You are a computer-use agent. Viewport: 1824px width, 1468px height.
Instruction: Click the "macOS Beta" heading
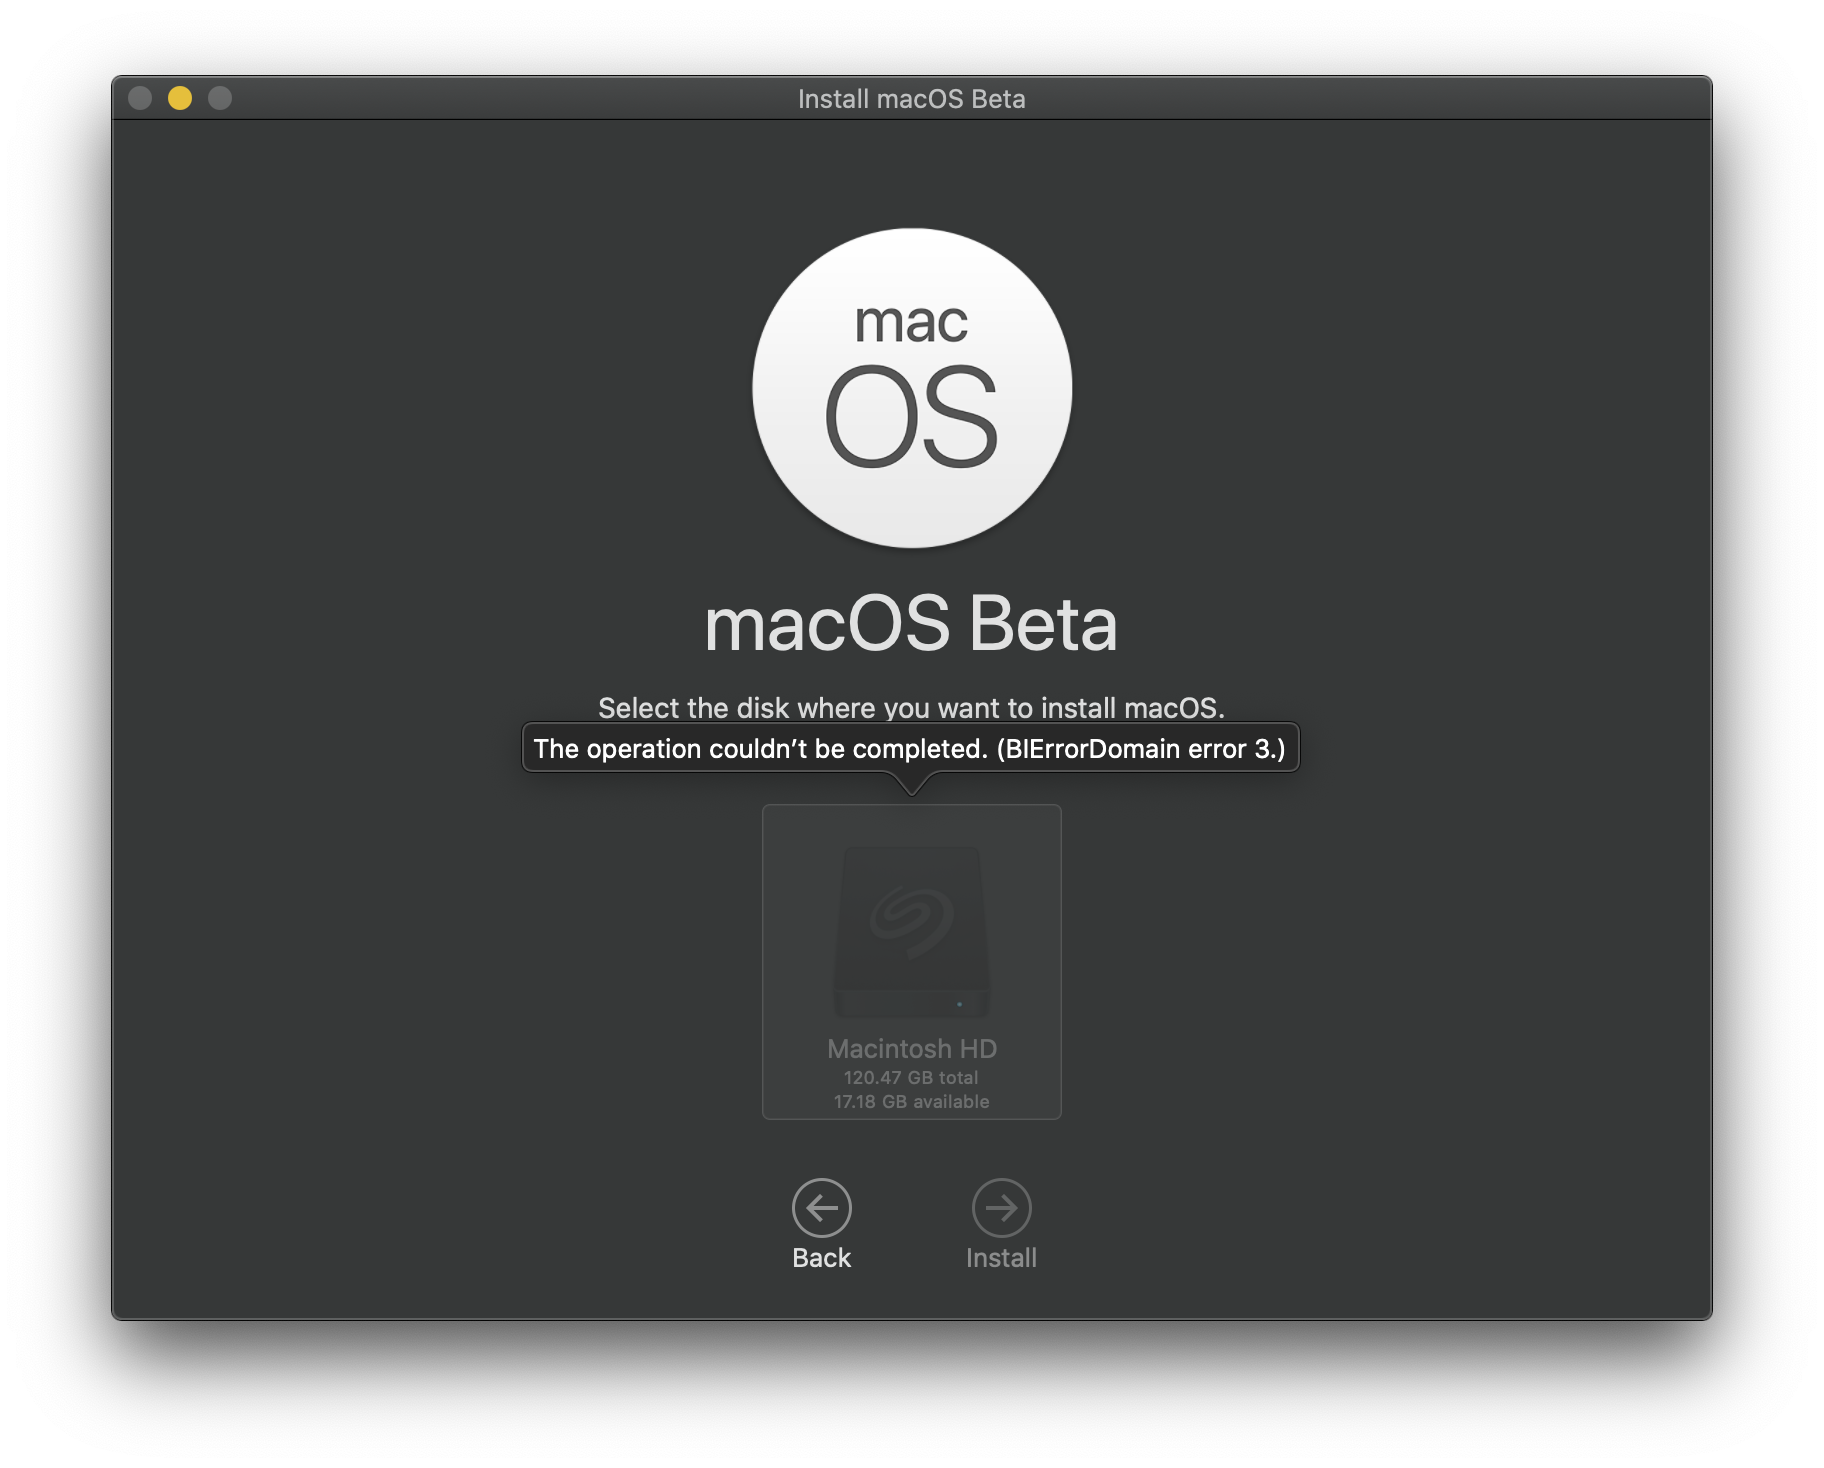click(911, 624)
